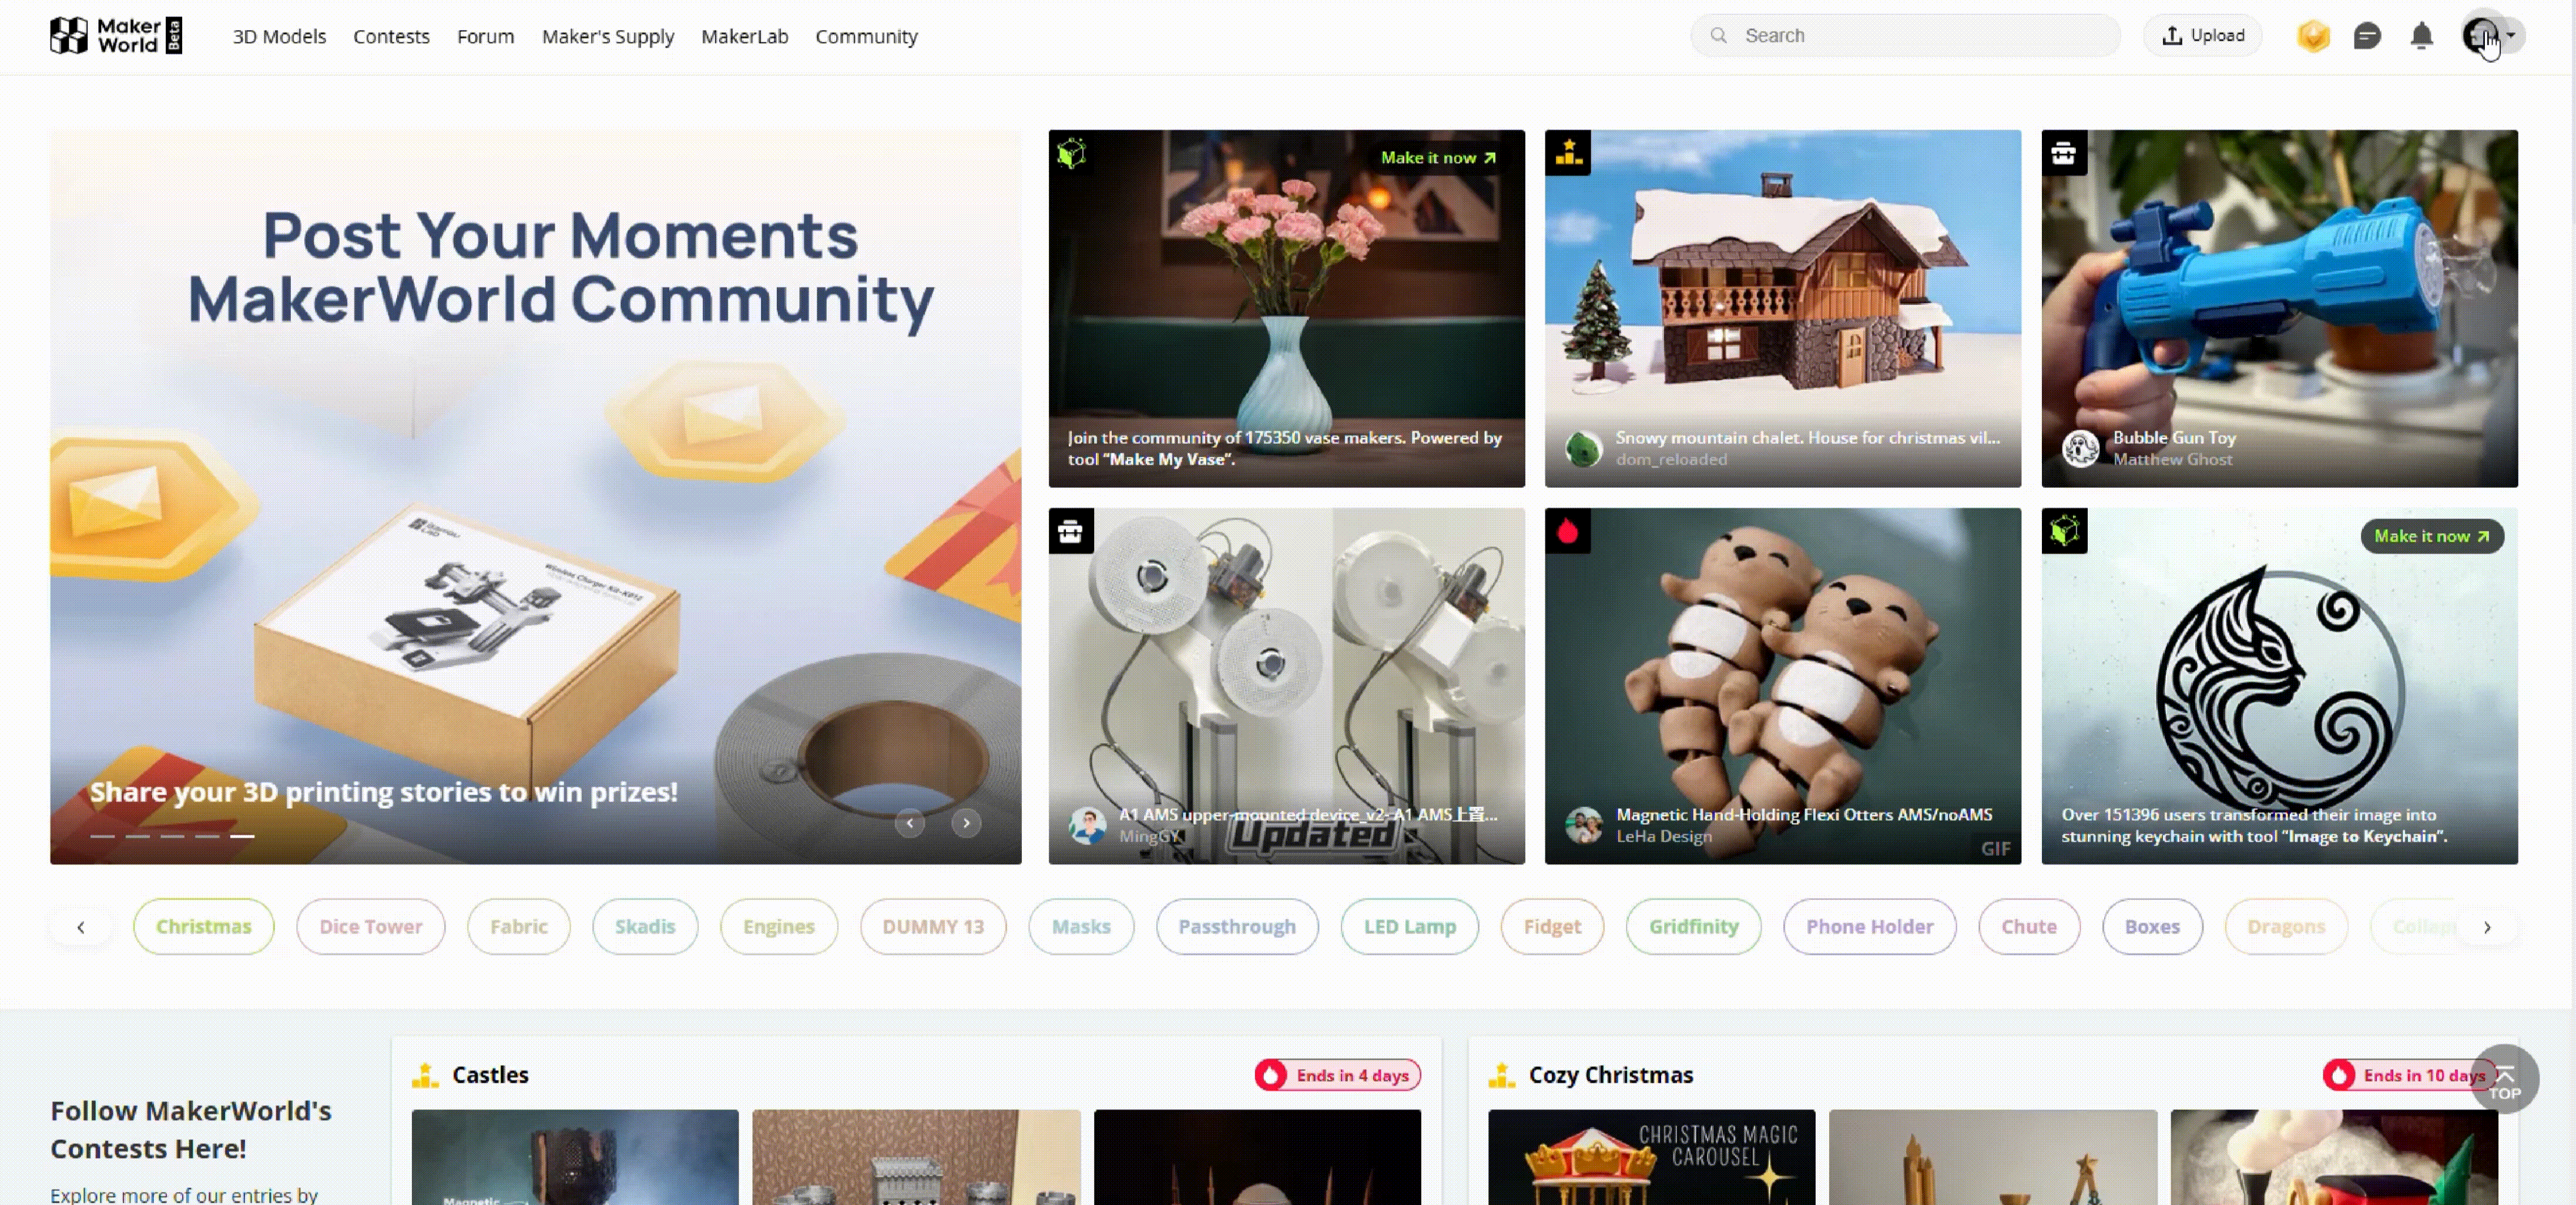Click the green cube icon on keychain card

[2064, 531]
